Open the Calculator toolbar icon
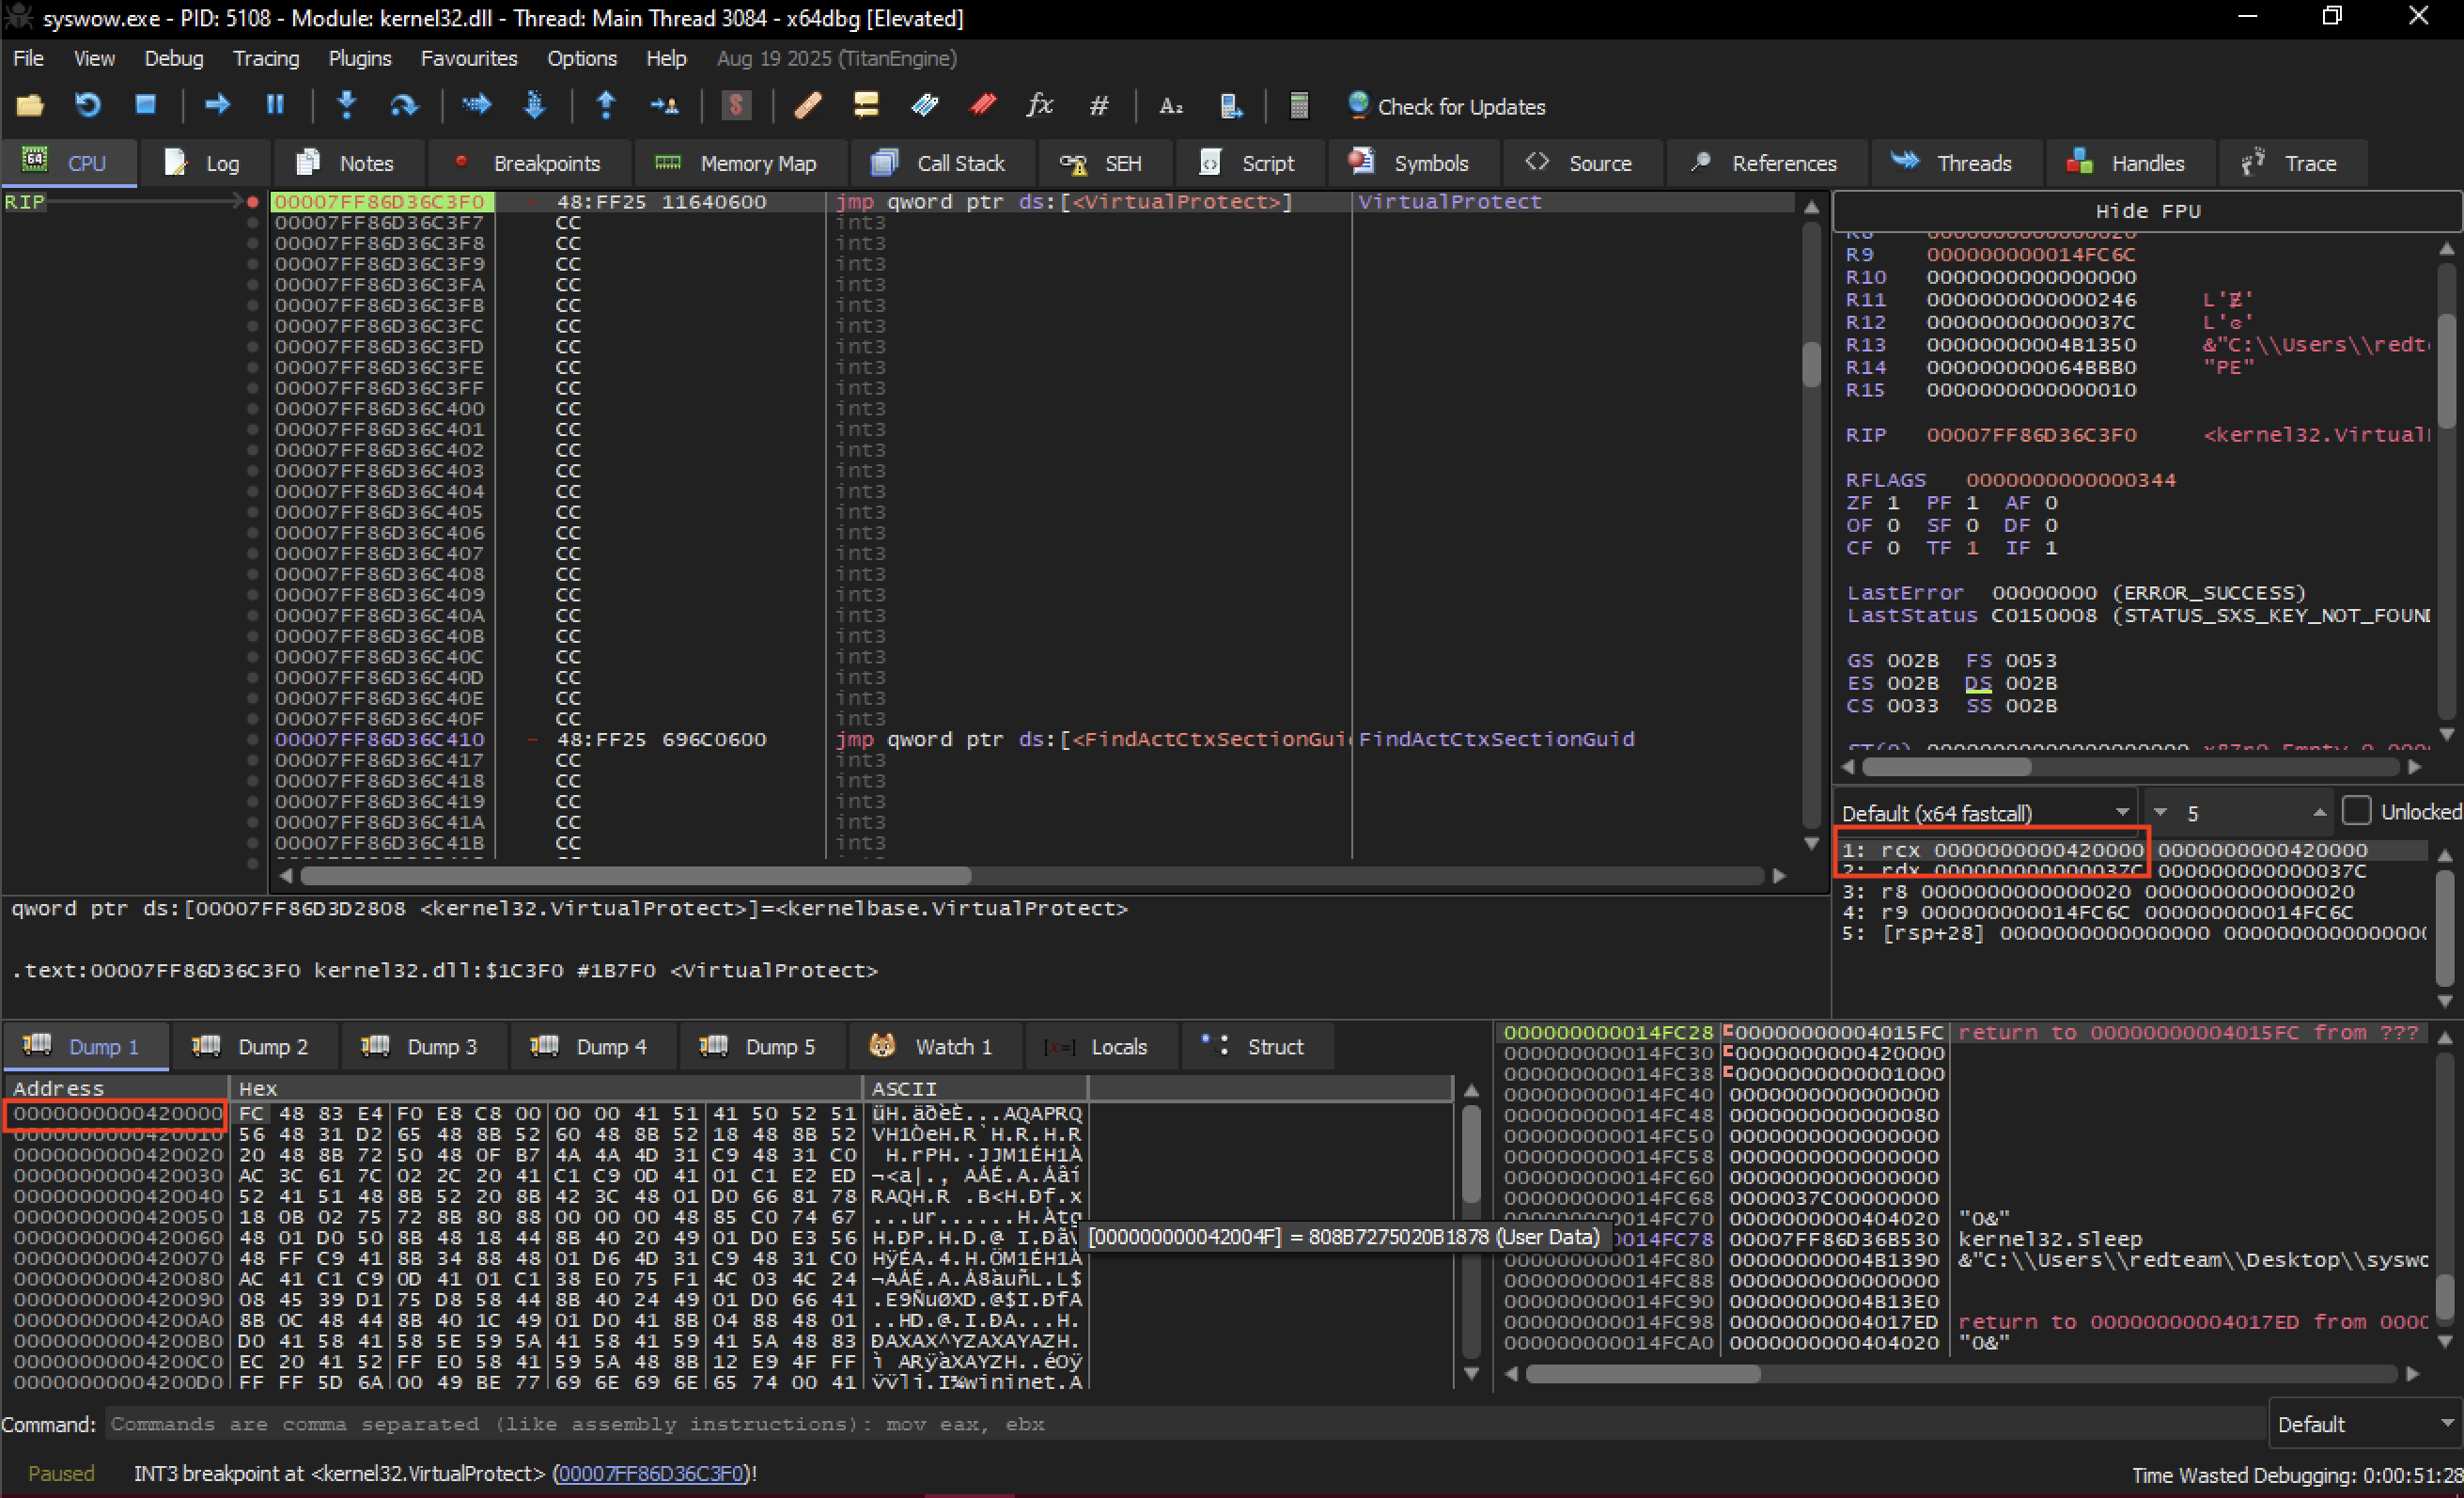 (x=1299, y=106)
